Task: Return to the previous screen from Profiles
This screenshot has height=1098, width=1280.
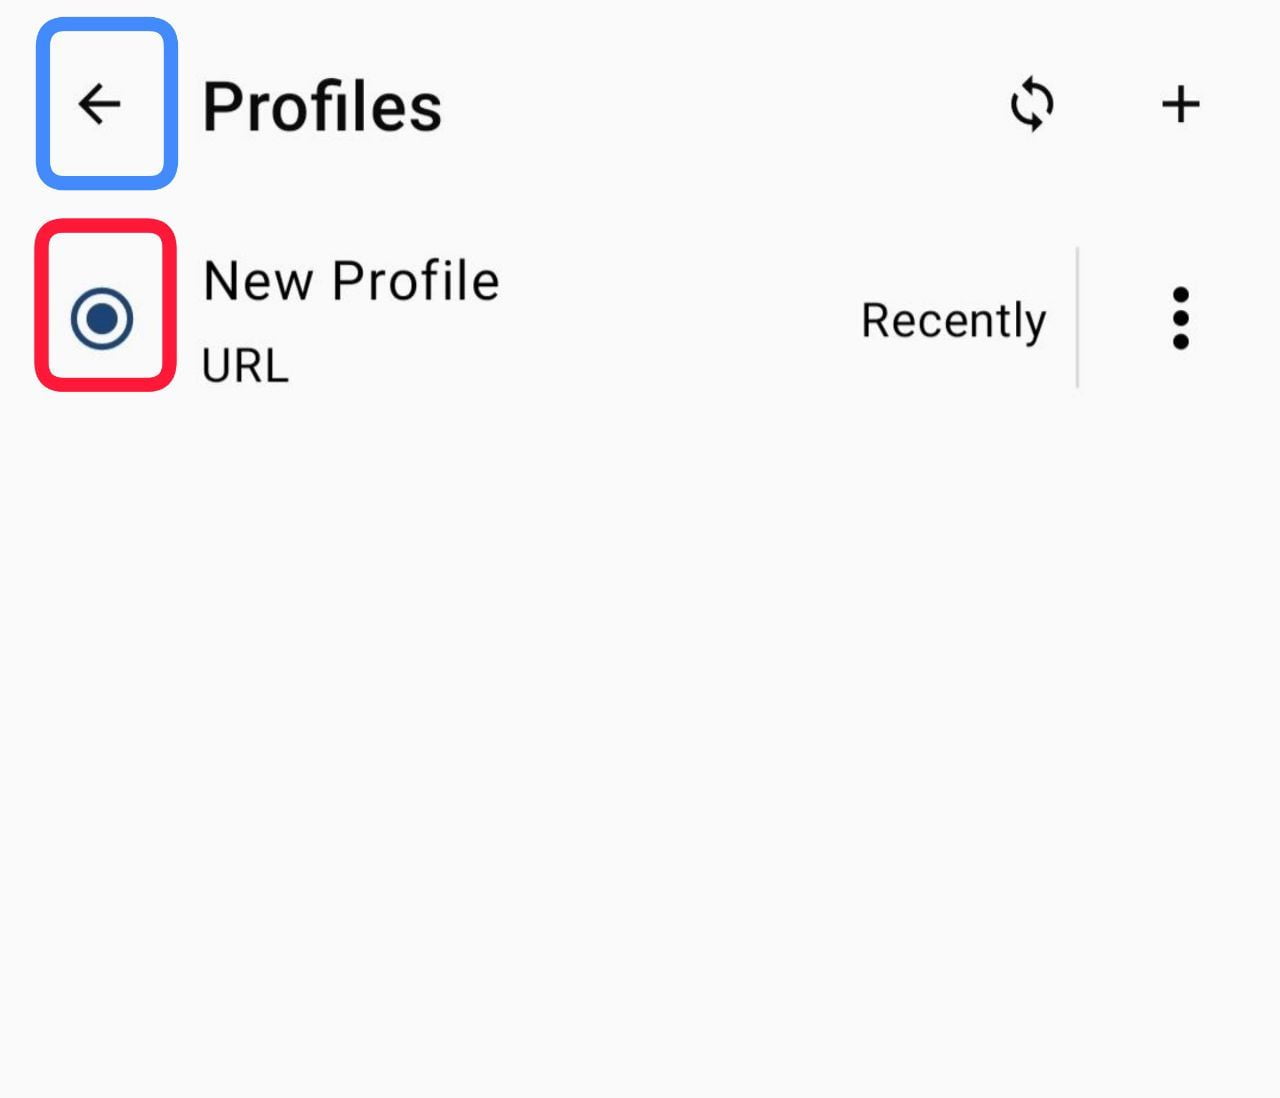Action: pyautogui.click(x=100, y=104)
